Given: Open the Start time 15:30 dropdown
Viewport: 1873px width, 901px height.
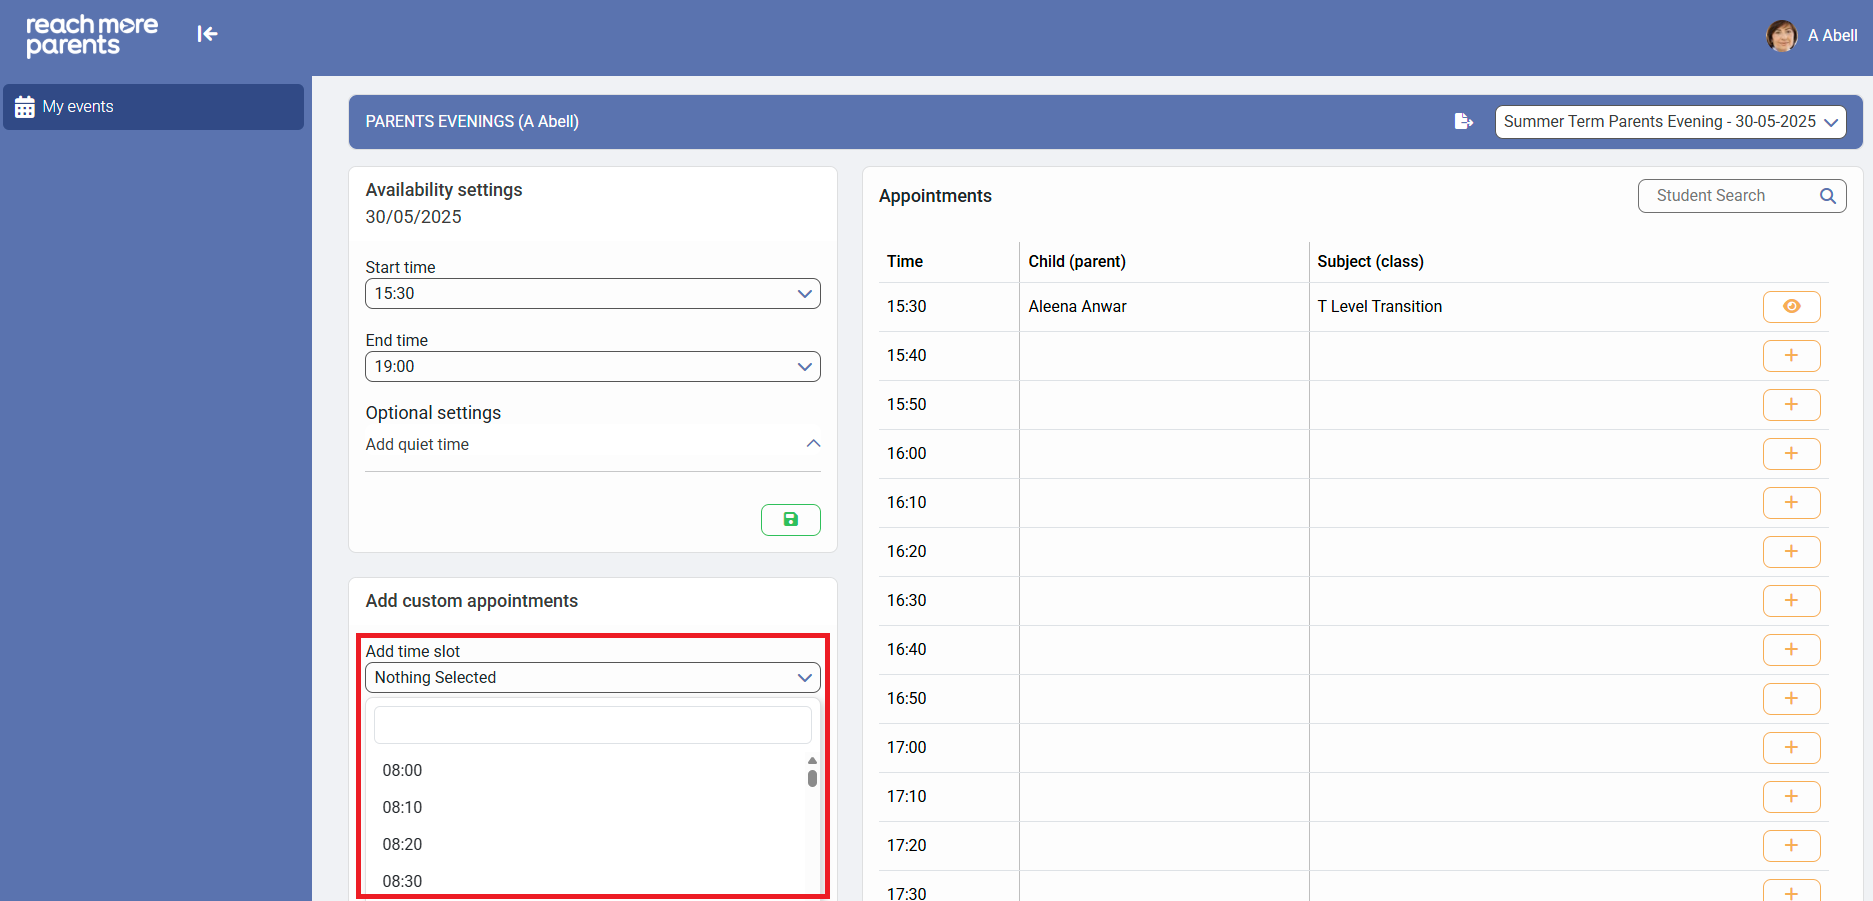Looking at the screenshot, I should point(592,294).
